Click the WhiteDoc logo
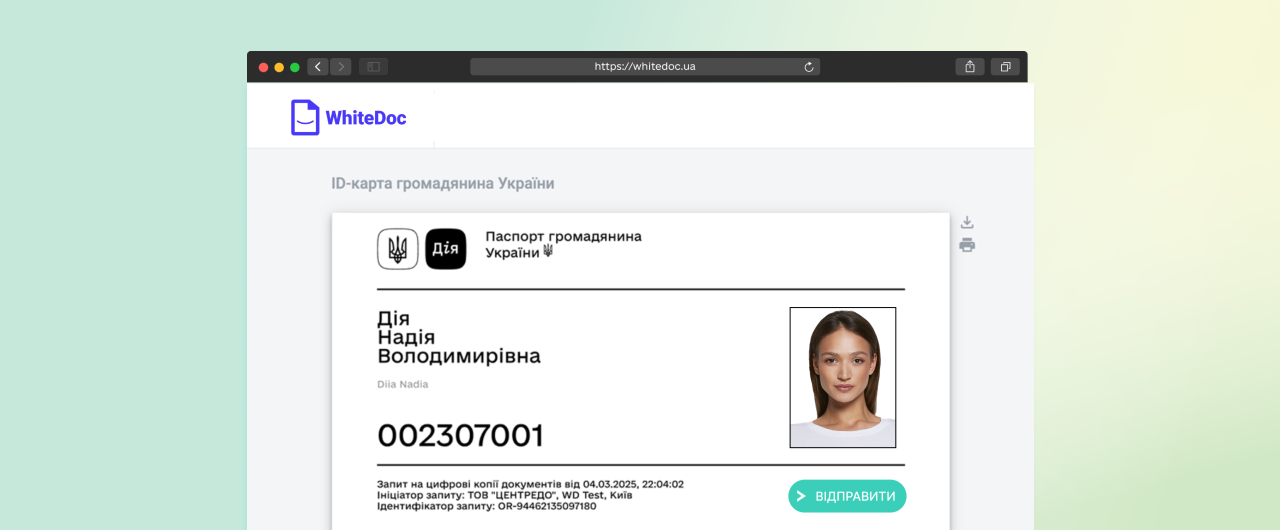 pyautogui.click(x=349, y=117)
